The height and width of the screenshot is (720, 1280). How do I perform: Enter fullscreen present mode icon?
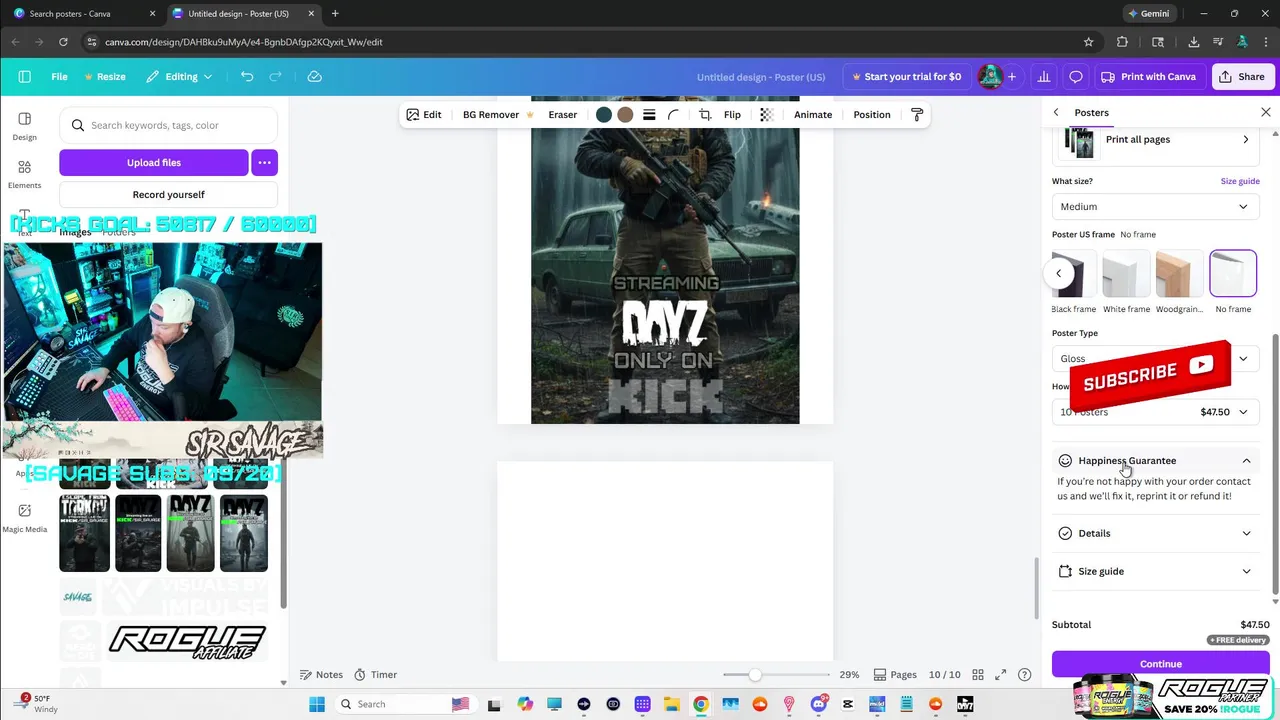[1001, 675]
